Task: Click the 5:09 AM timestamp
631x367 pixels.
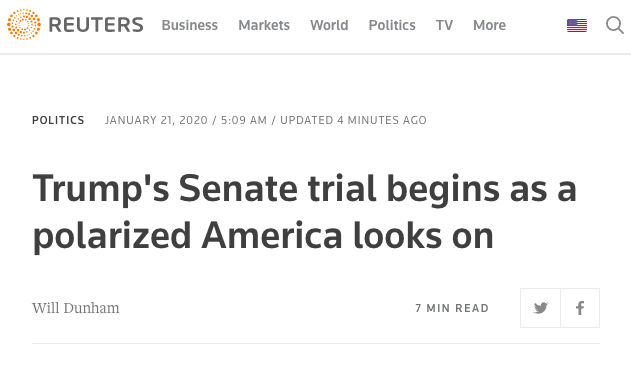Action: (244, 120)
